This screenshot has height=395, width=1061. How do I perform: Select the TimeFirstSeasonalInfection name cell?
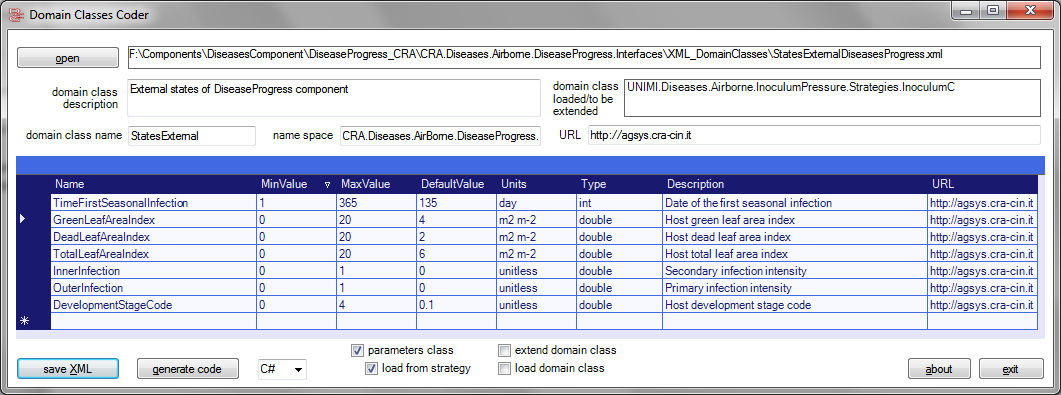154,203
